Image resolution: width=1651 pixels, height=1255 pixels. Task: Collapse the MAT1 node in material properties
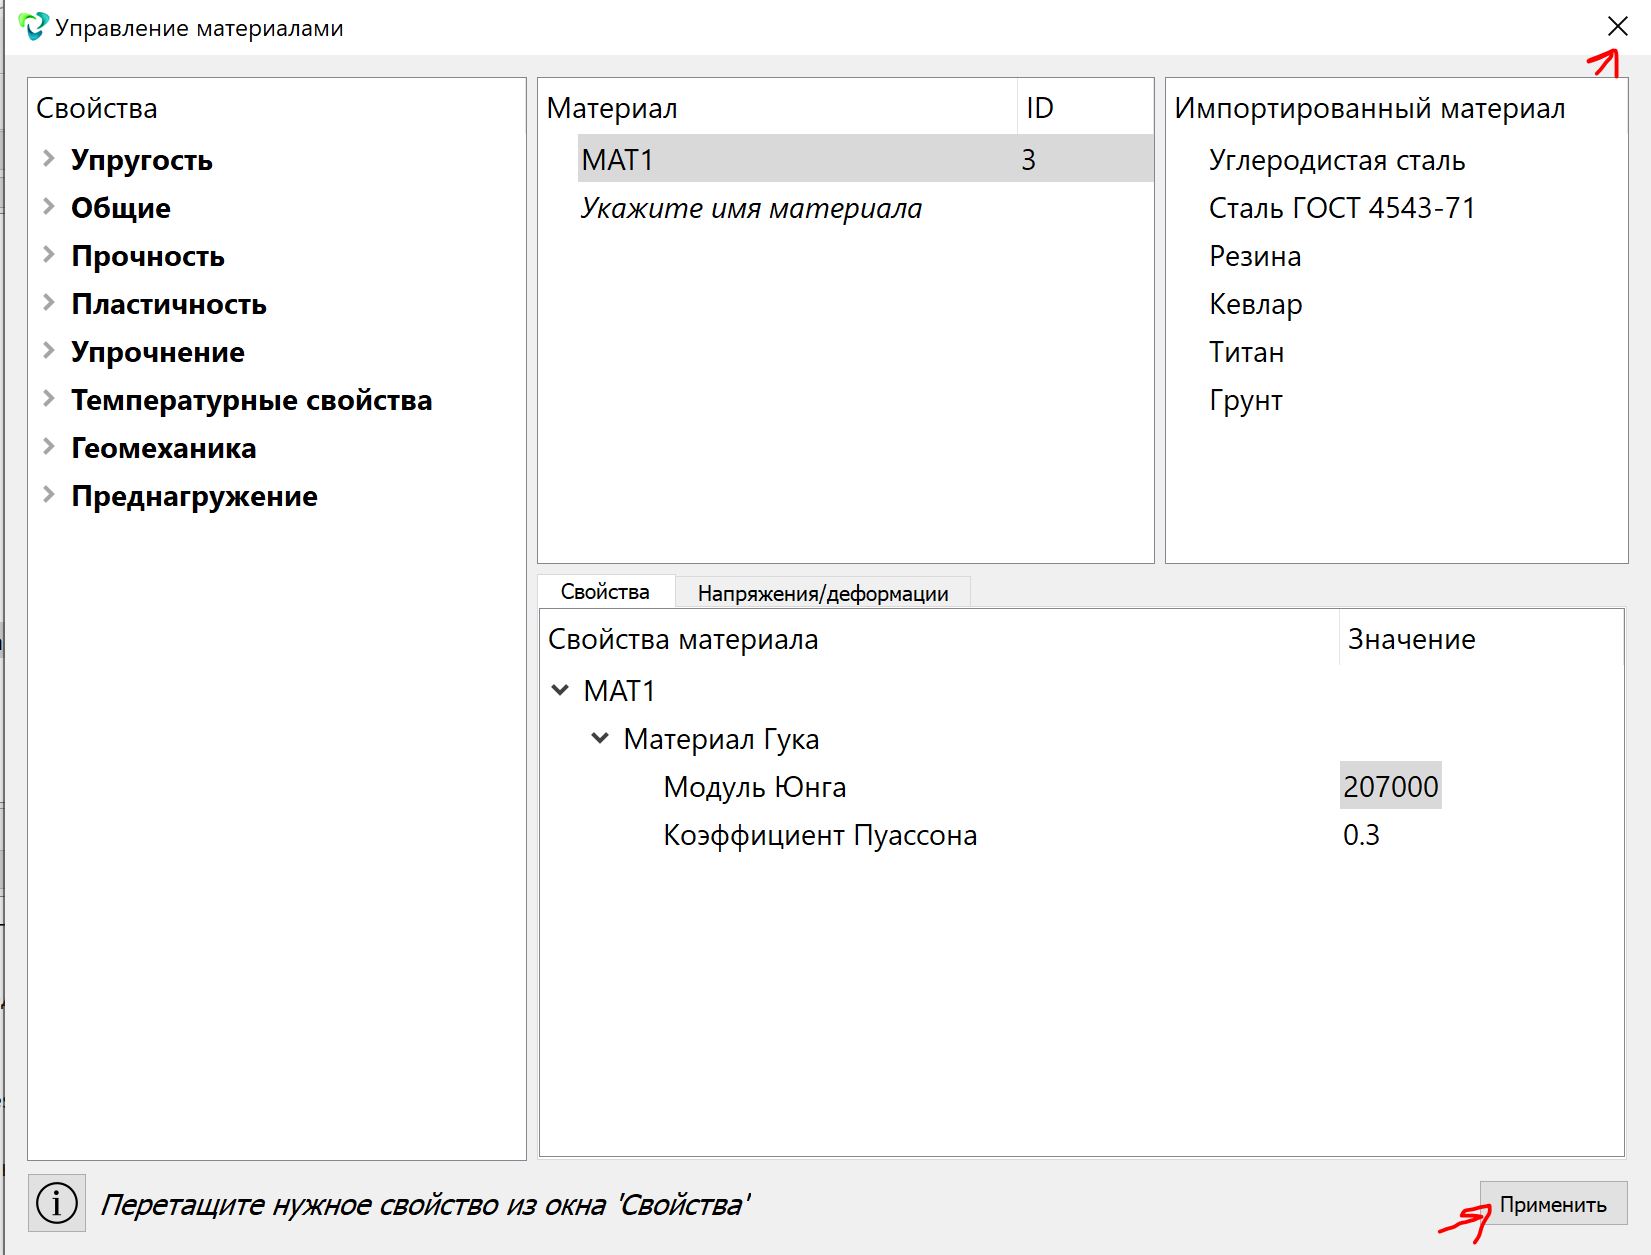tap(561, 690)
